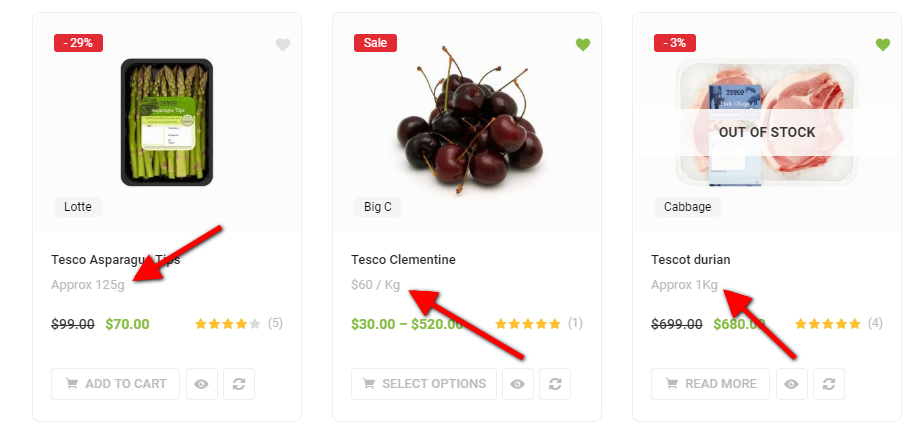Quick view Tesco Asparagus Tips eye icon

click(x=202, y=384)
